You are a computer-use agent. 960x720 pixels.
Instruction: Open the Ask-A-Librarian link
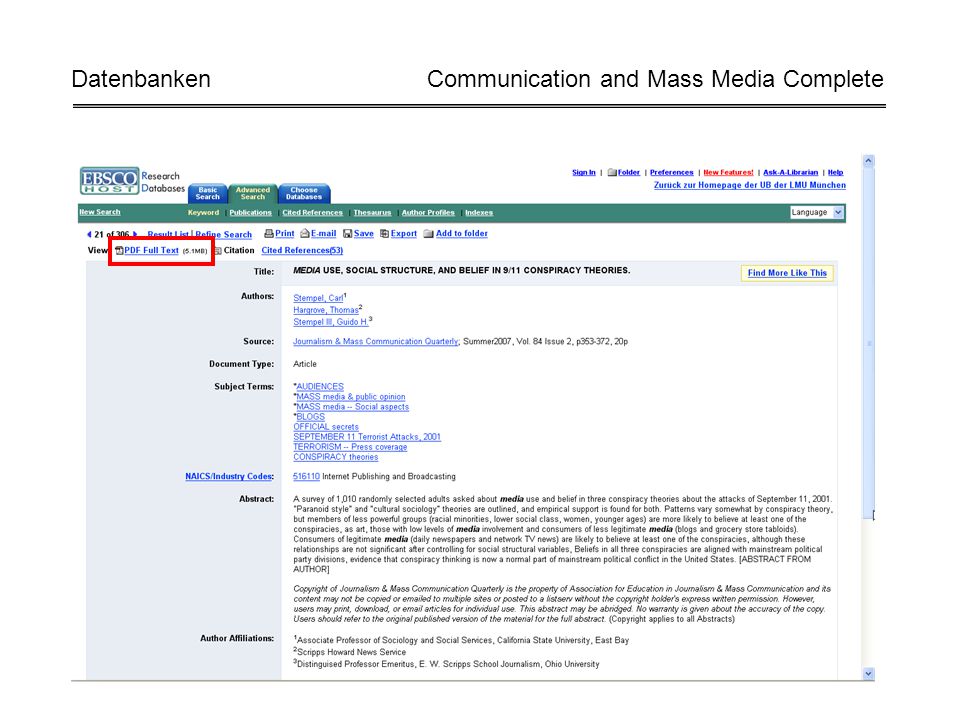coord(790,173)
